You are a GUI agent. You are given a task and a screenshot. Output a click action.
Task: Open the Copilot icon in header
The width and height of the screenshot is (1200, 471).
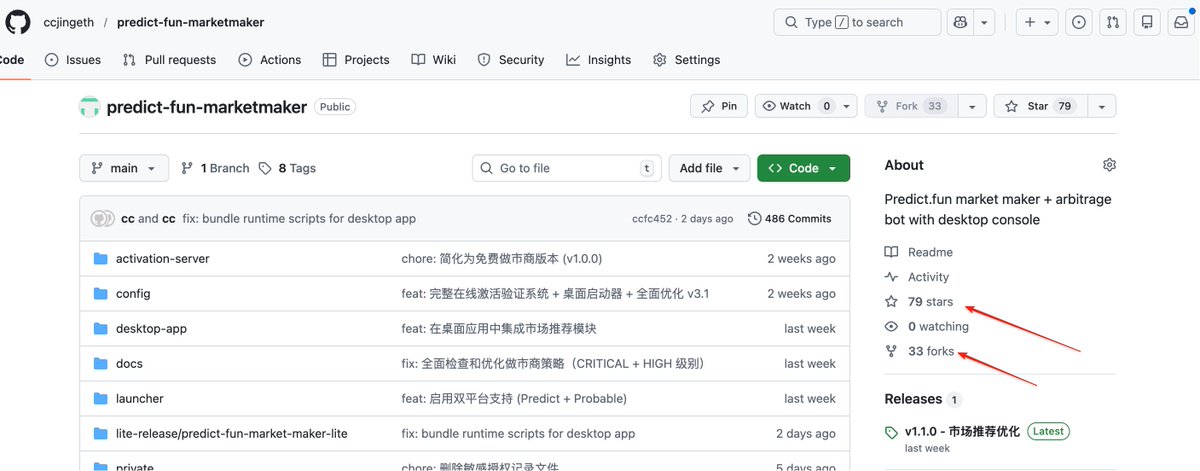(958, 22)
